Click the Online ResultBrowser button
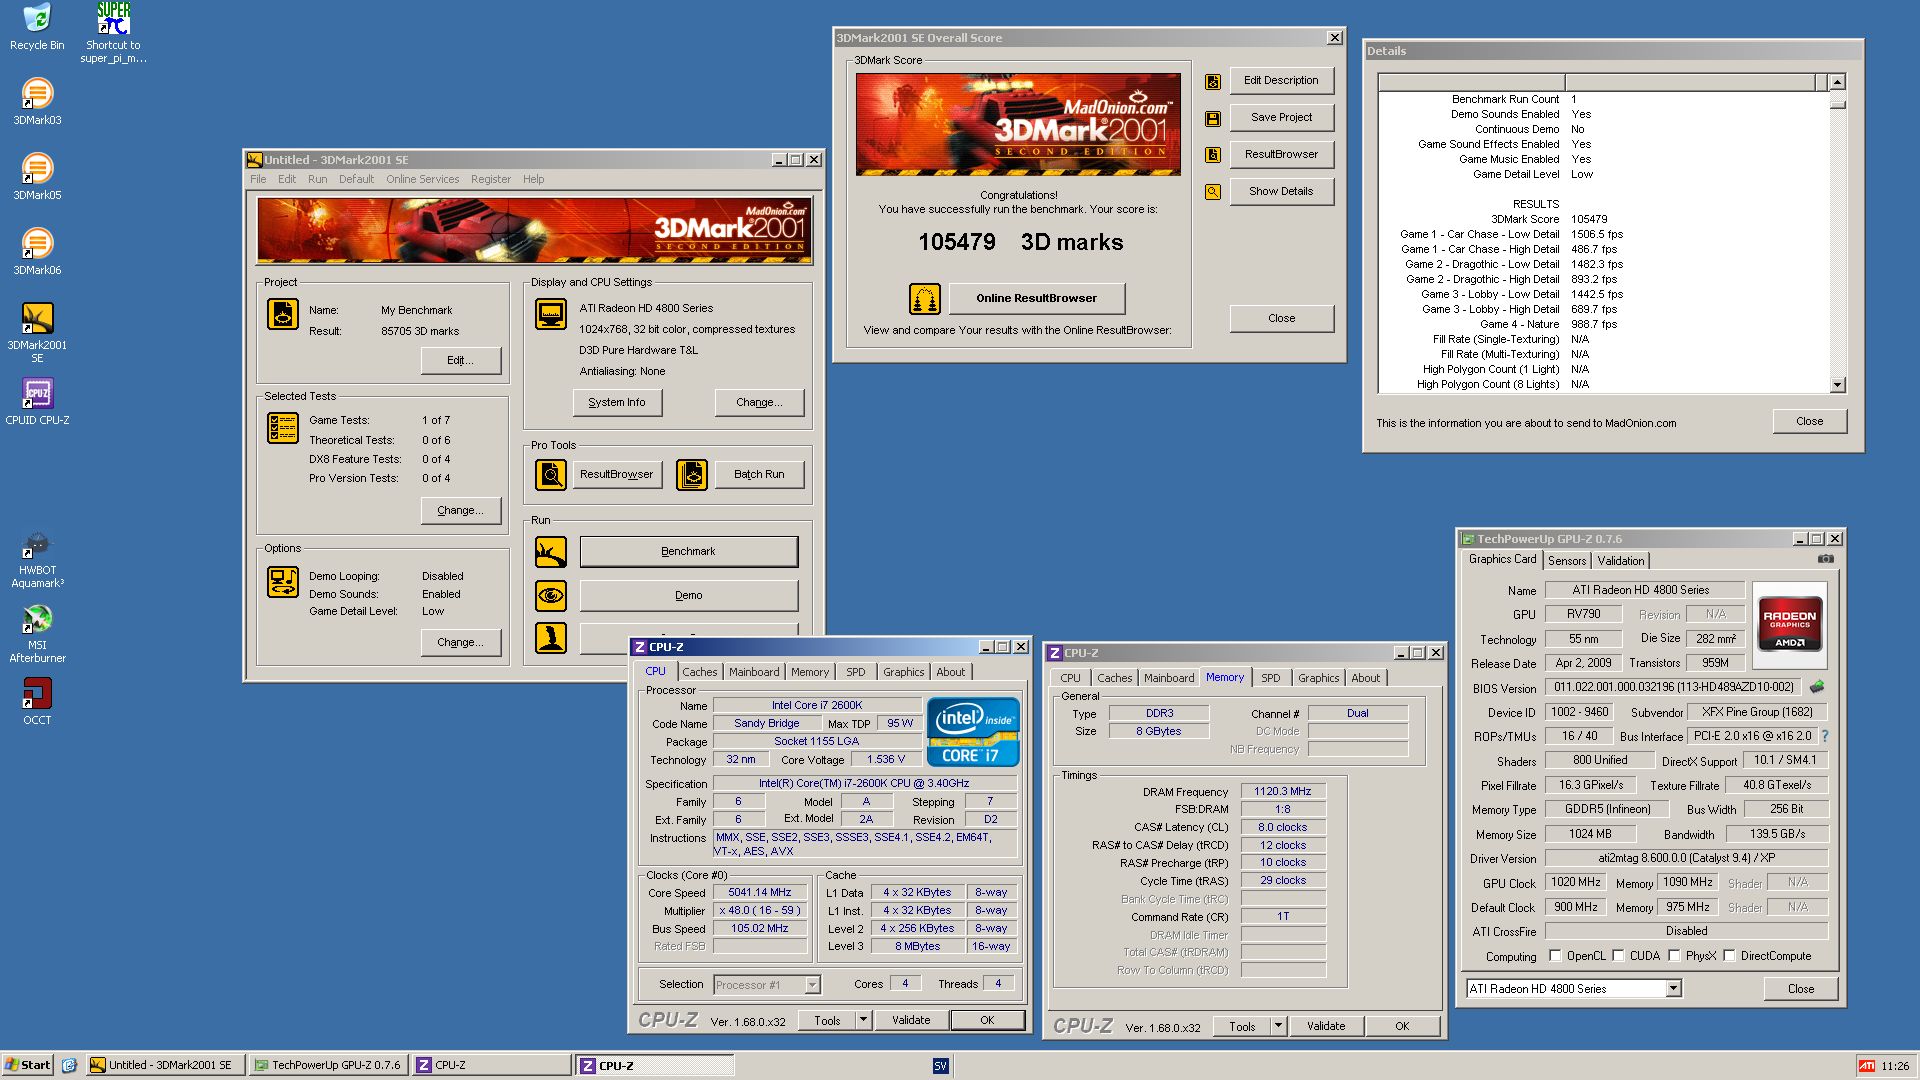This screenshot has height=1080, width=1920. tap(1036, 298)
